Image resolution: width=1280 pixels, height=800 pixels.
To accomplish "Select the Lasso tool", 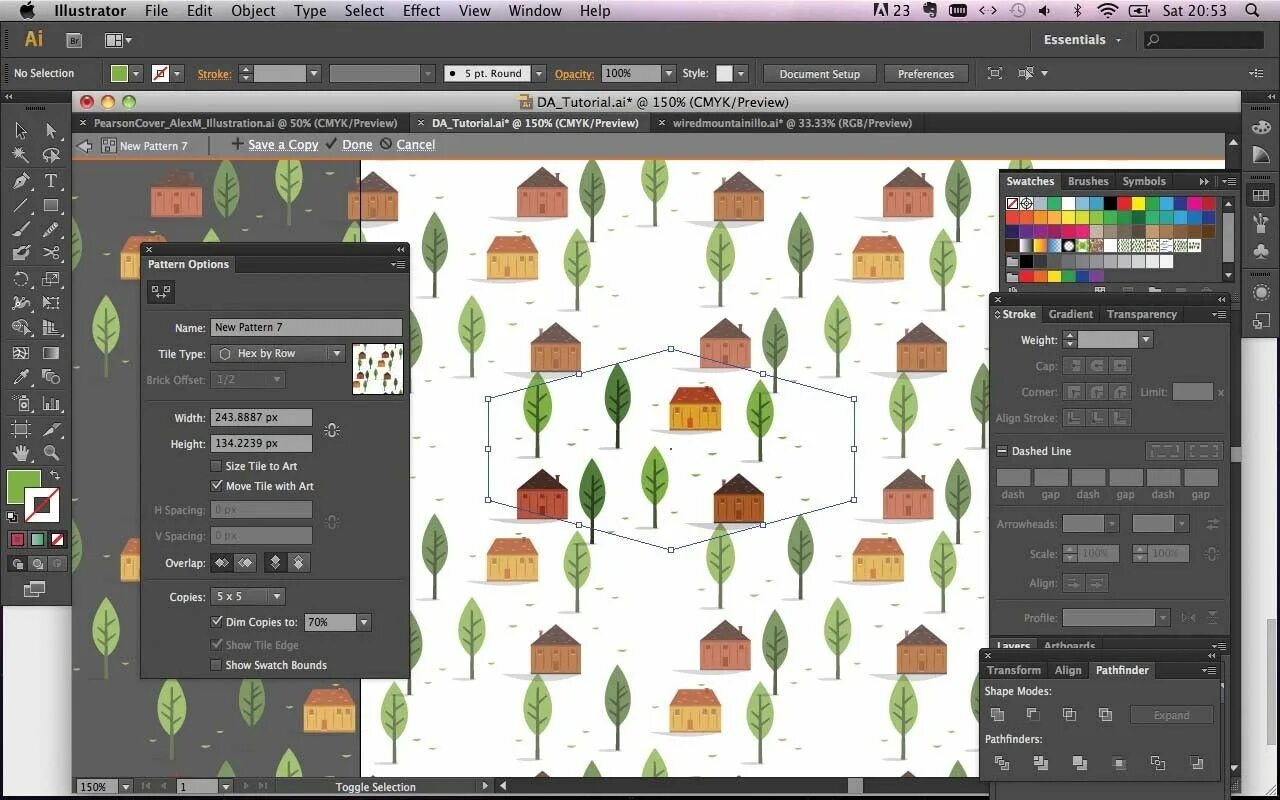I will (51, 155).
